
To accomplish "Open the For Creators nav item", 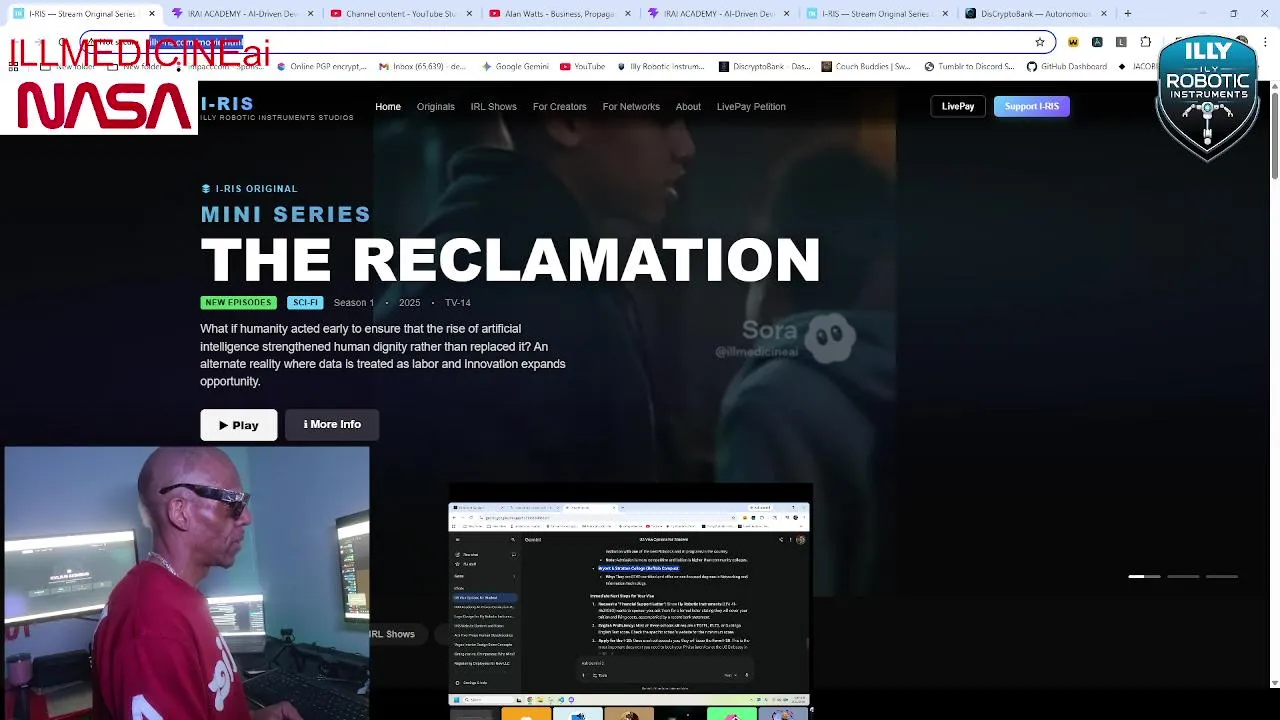I will point(559,107).
